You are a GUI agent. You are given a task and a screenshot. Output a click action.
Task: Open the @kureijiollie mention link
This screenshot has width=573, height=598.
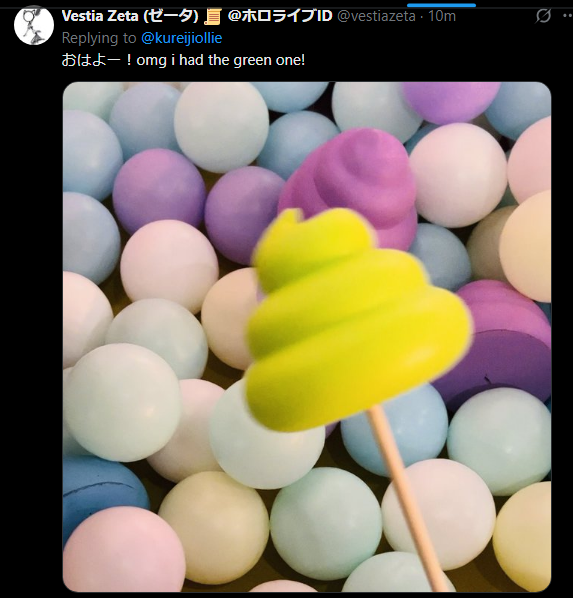coord(182,38)
